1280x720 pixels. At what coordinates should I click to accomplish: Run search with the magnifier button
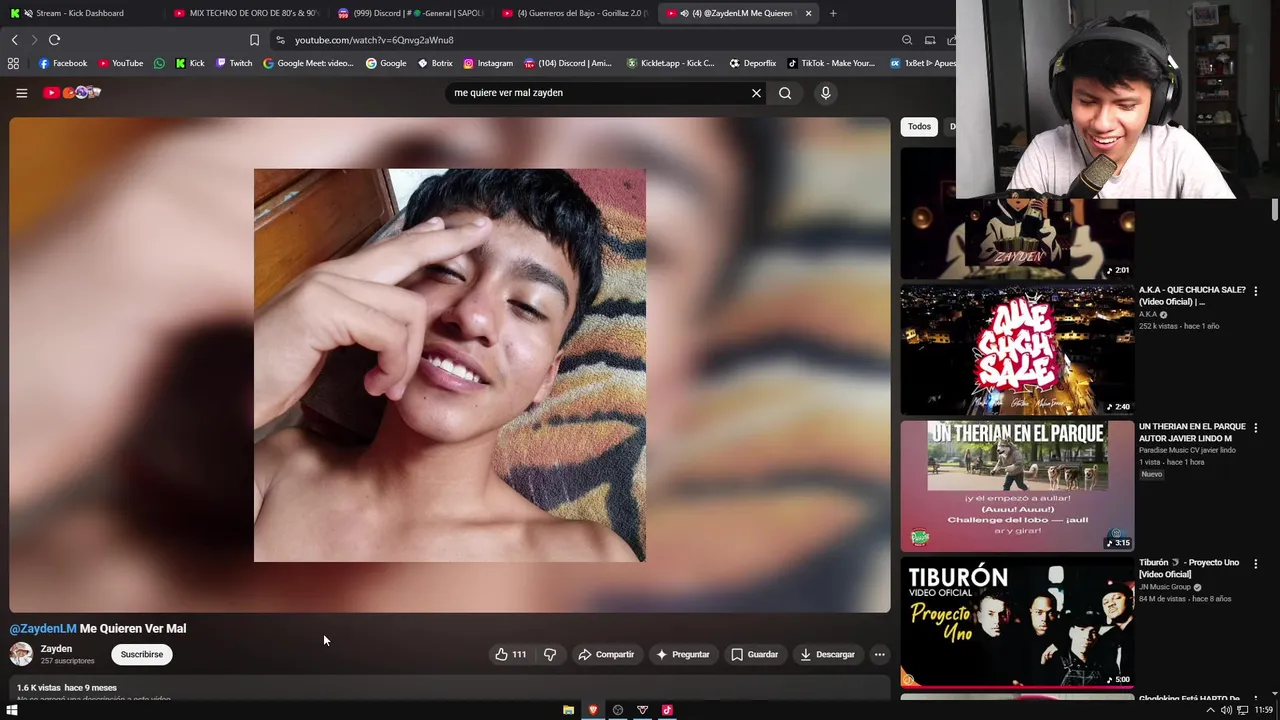coord(785,93)
